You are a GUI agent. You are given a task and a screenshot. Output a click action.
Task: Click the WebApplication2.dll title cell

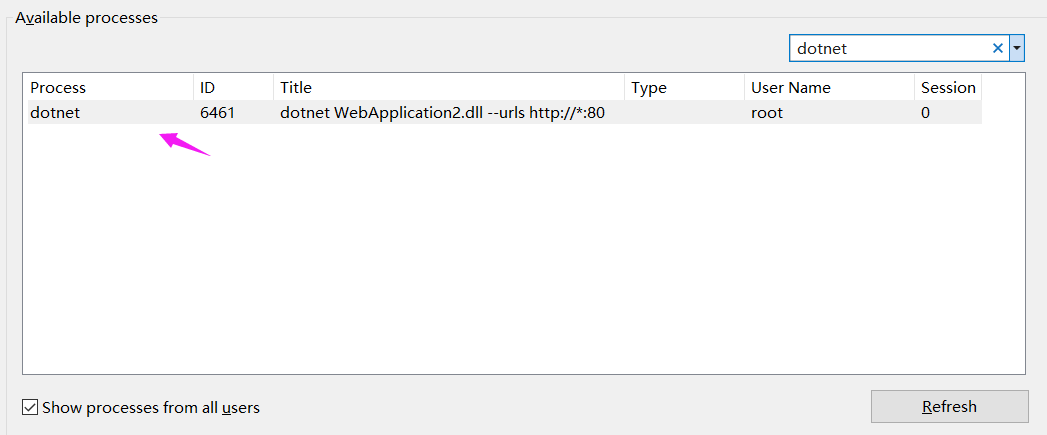442,113
